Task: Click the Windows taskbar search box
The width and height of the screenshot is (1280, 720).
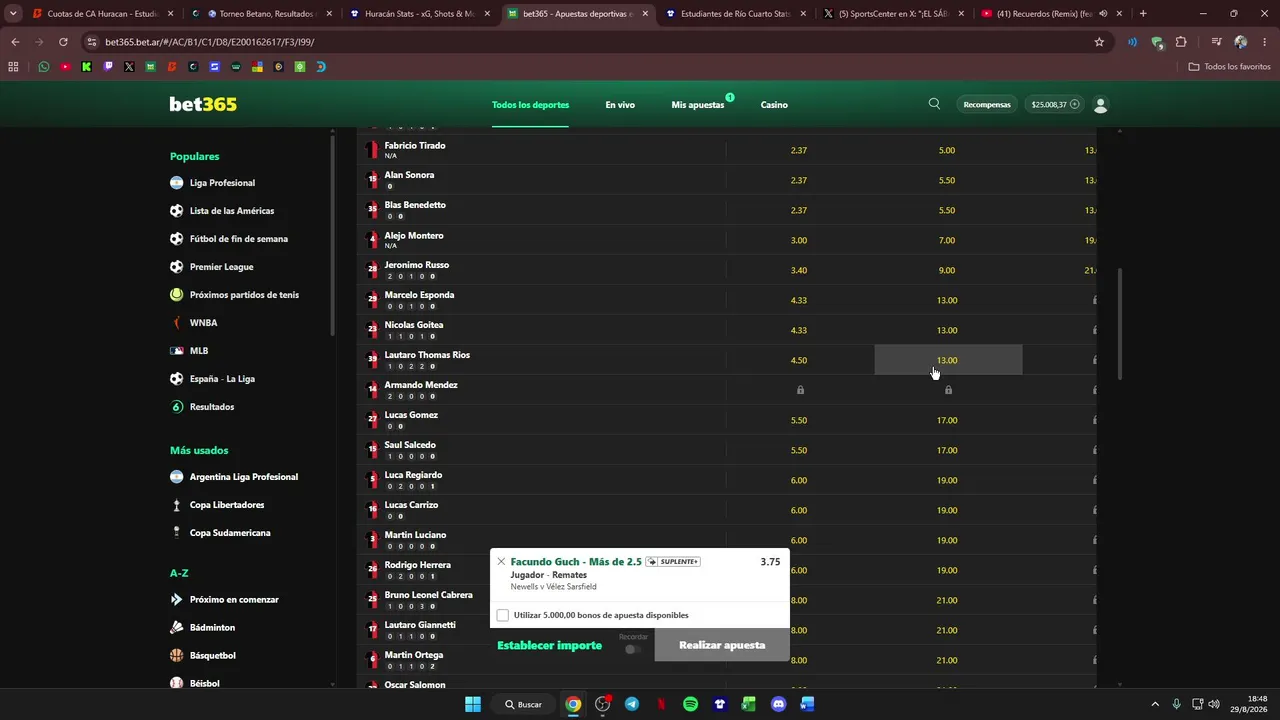Action: pos(524,704)
